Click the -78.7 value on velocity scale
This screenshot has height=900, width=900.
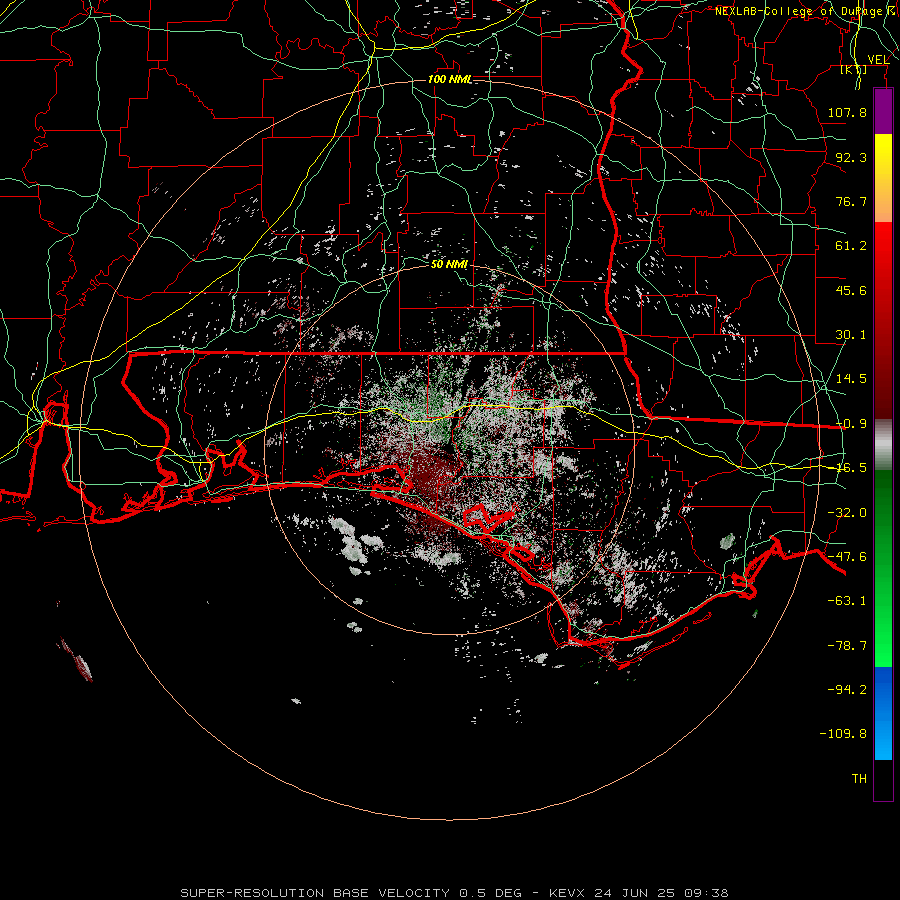(x=847, y=646)
